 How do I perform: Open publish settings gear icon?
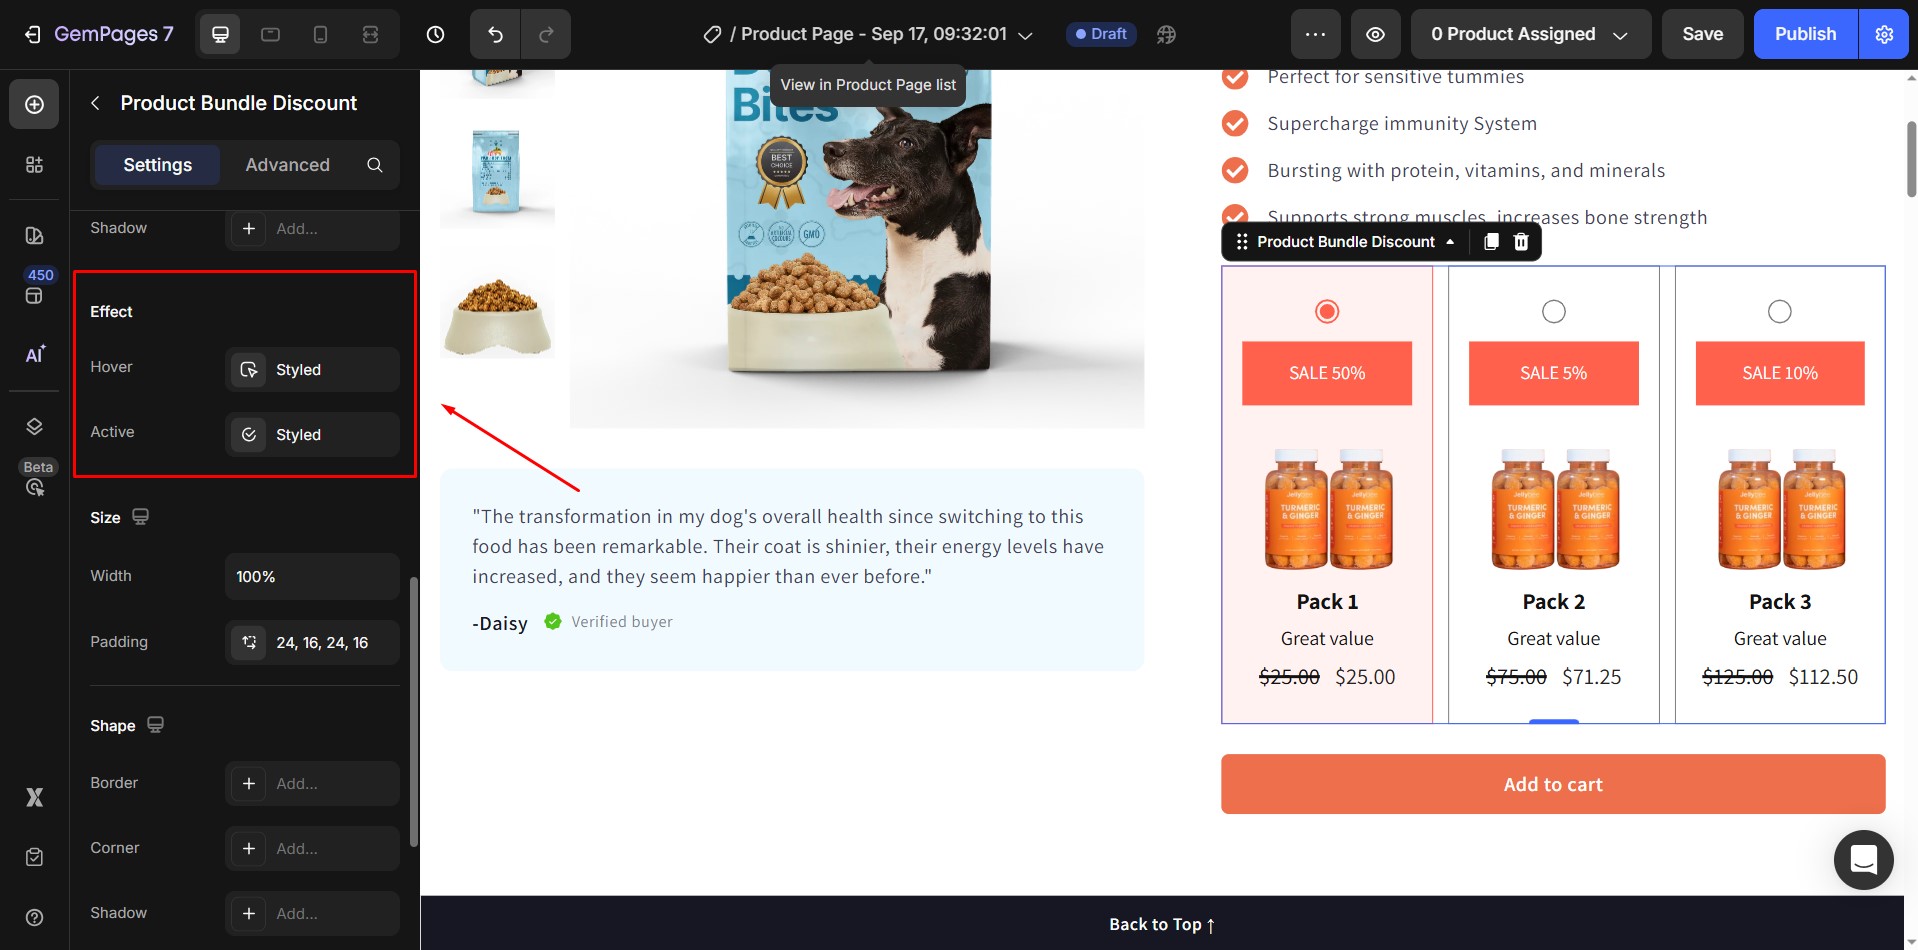(1884, 34)
